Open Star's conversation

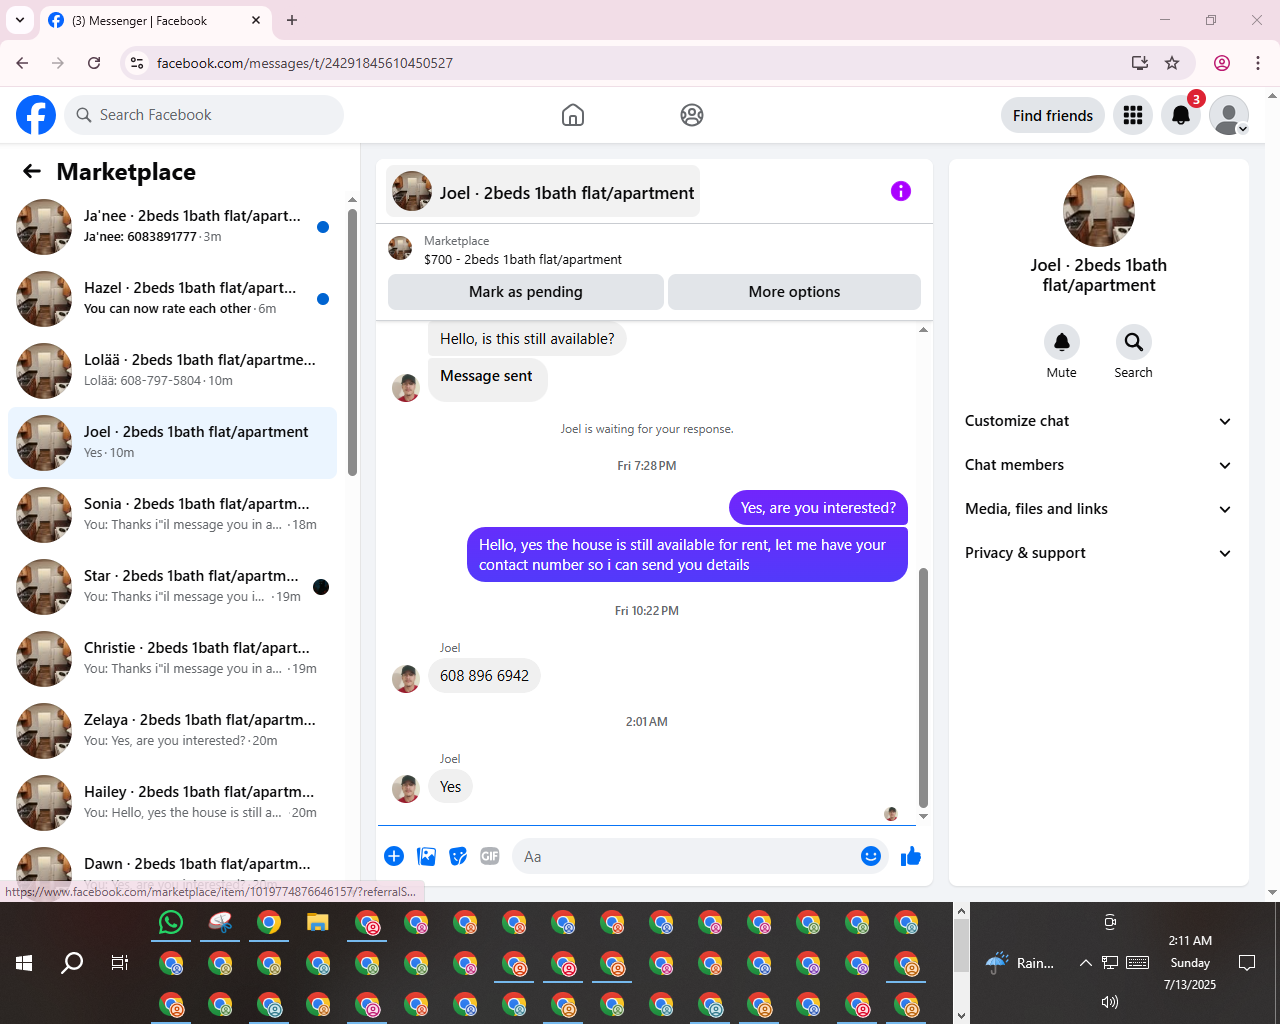click(173, 587)
